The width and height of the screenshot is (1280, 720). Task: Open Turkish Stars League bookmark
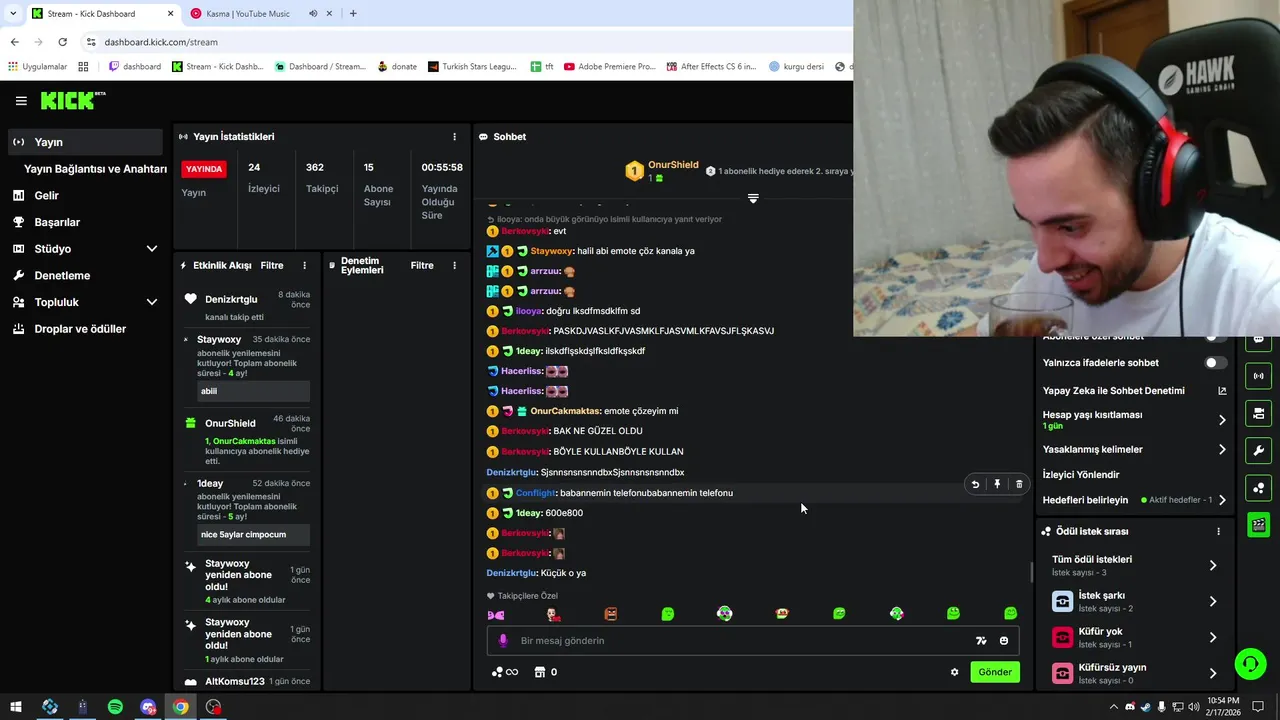(x=472, y=67)
